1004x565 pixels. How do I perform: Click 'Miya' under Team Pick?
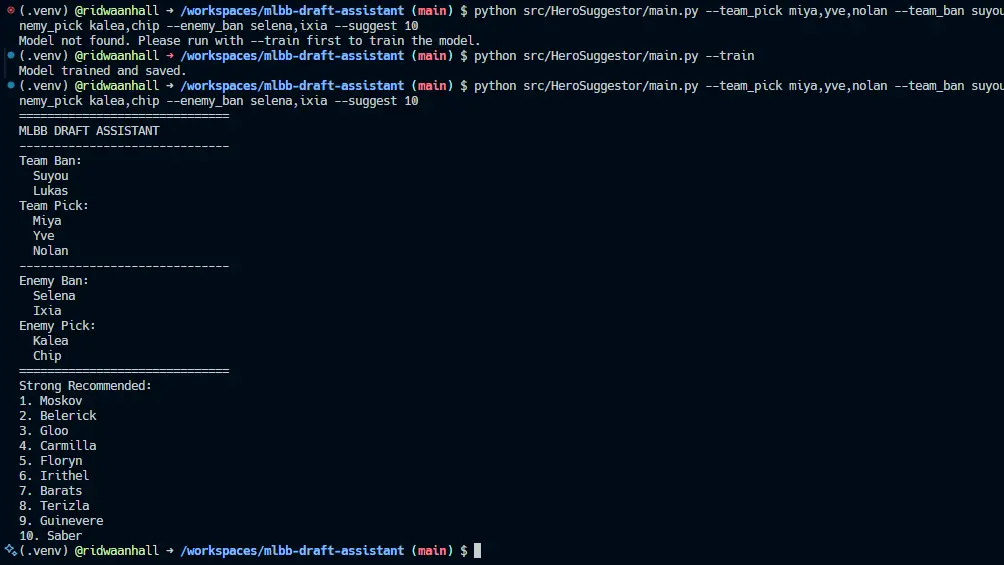(x=47, y=220)
